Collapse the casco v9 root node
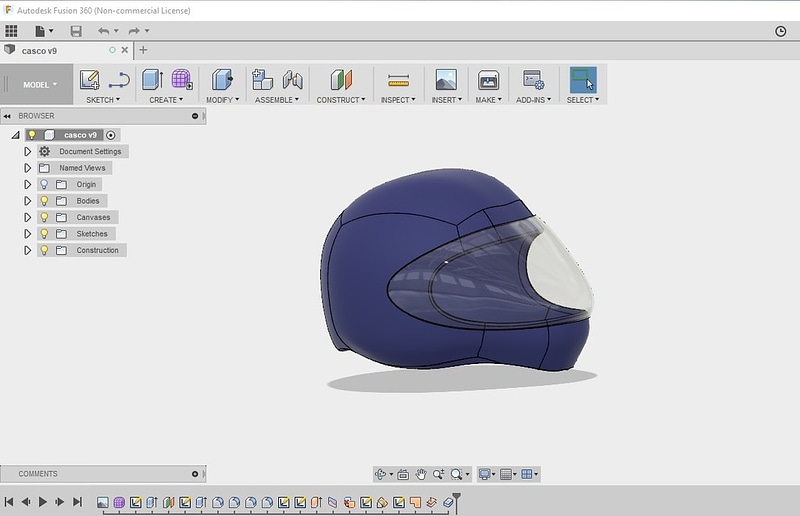The height and width of the screenshot is (516, 800). click(x=16, y=135)
